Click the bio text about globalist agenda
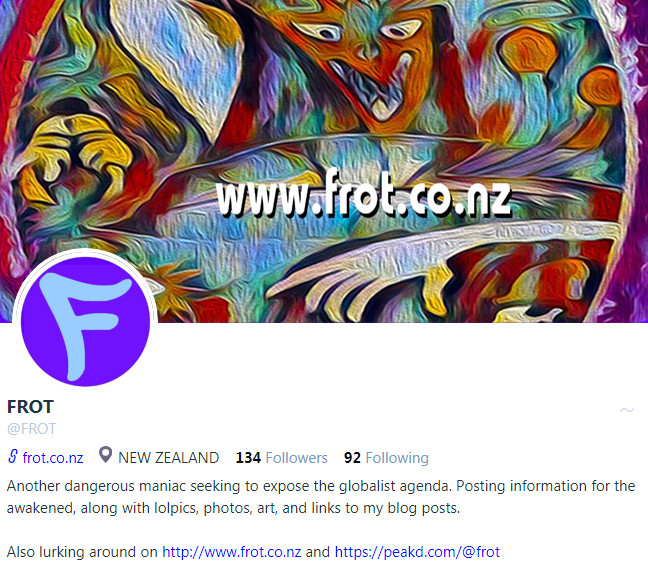 tap(321, 497)
